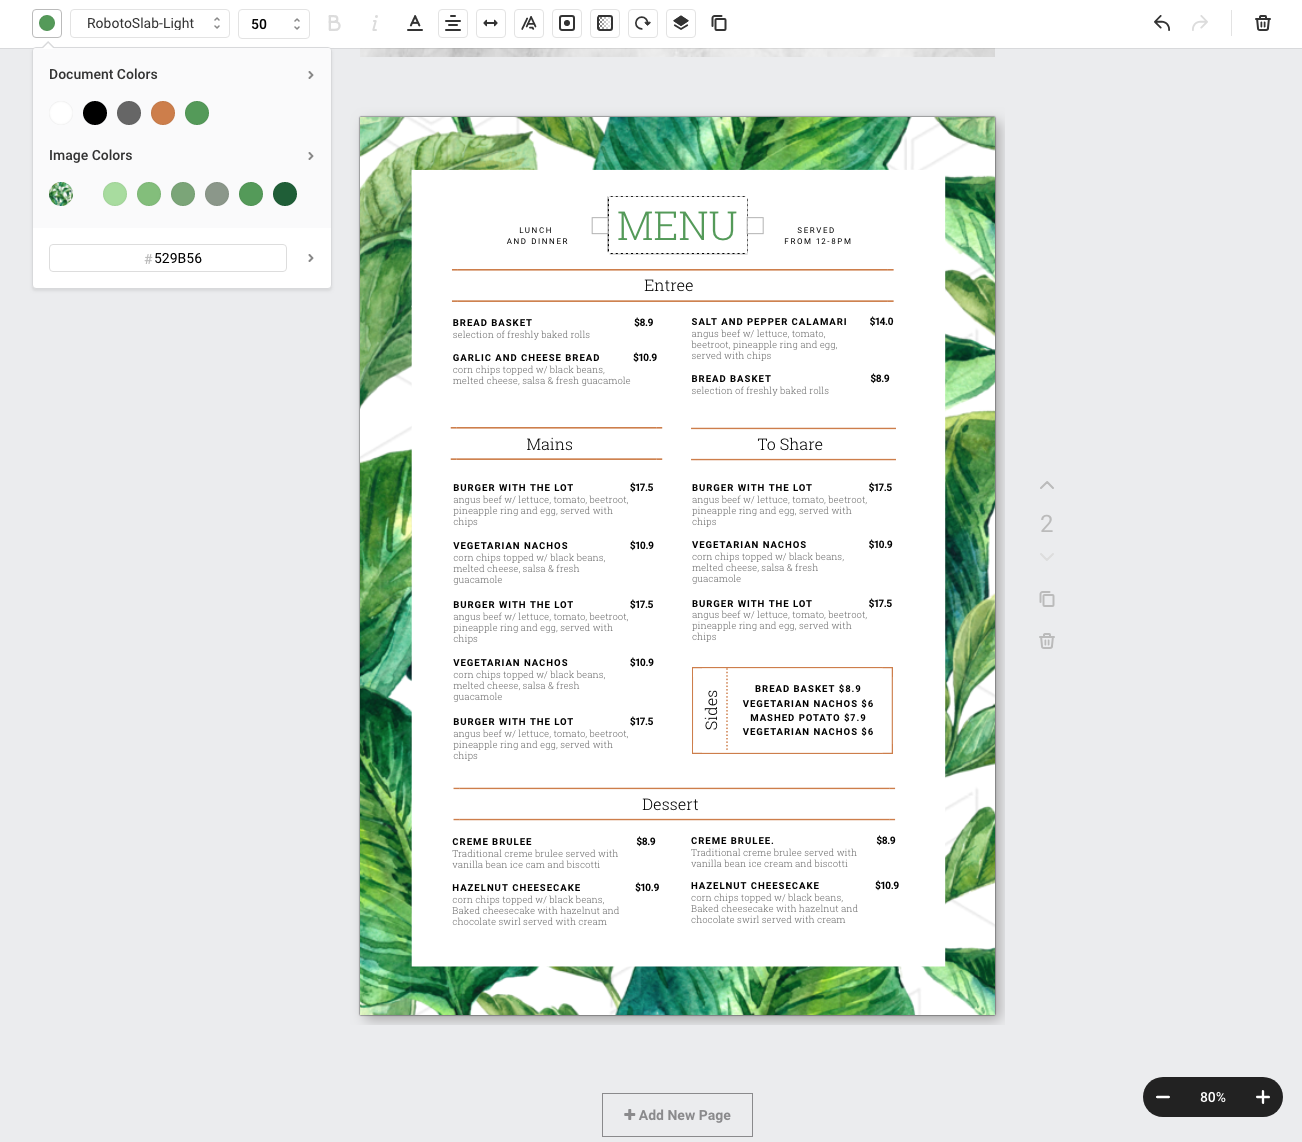This screenshot has width=1302, height=1142.
Task: Undo the last change
Action: click(1161, 23)
